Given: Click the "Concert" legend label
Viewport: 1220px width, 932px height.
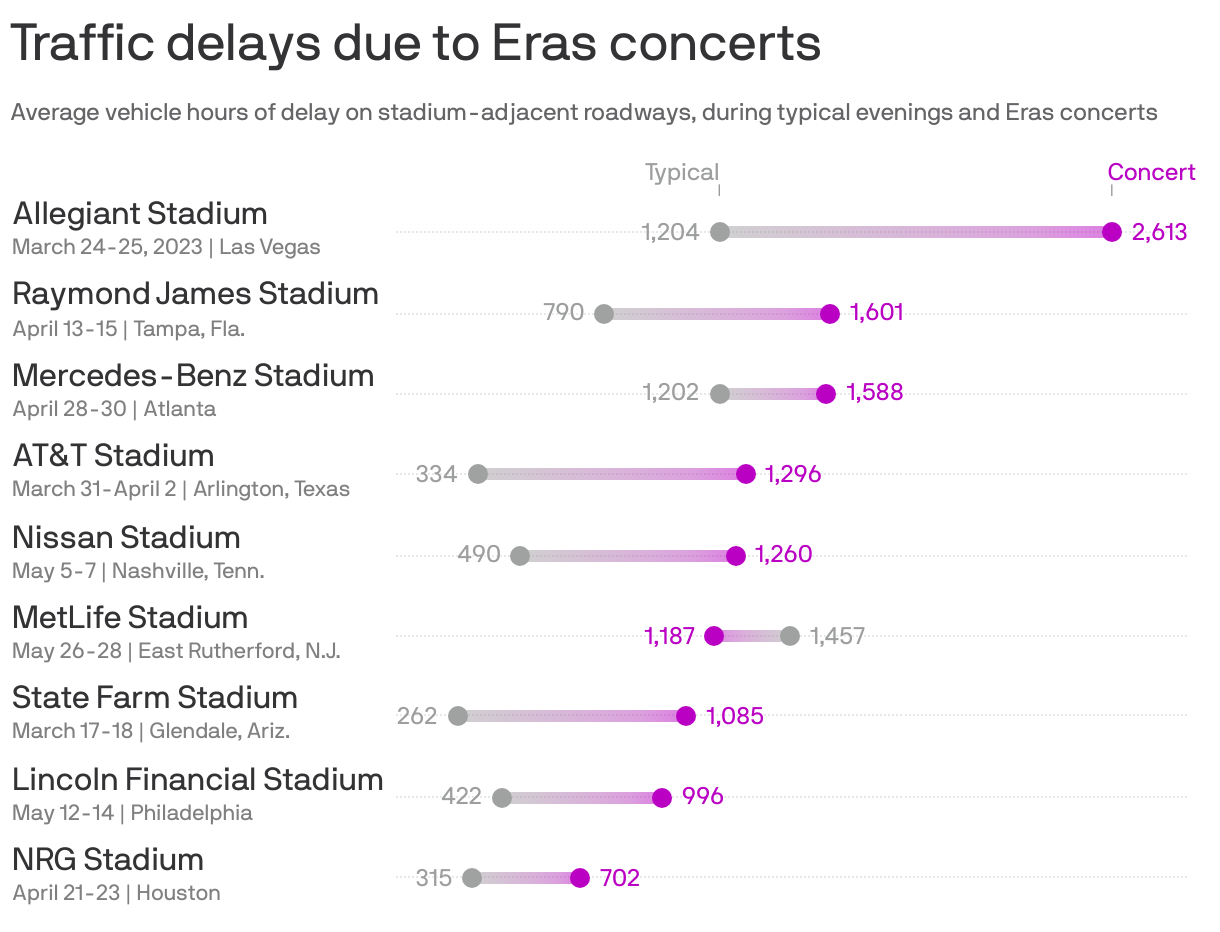Looking at the screenshot, I should 1151,172.
